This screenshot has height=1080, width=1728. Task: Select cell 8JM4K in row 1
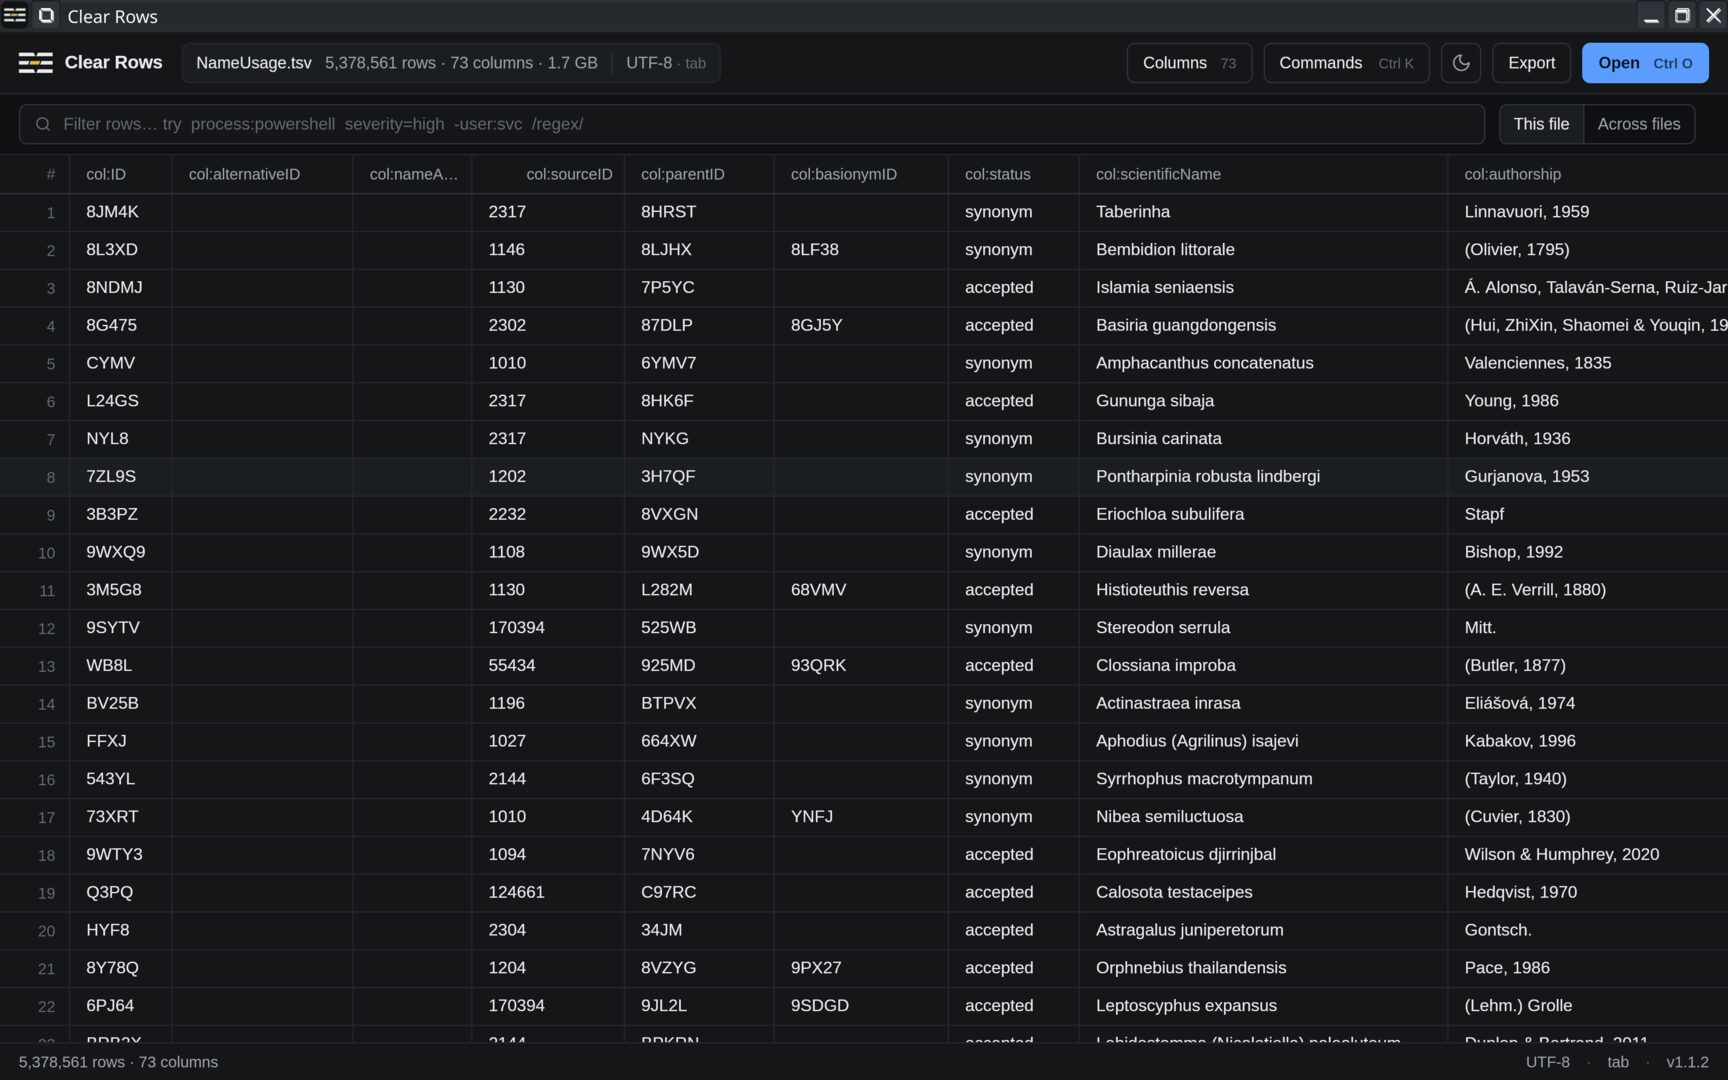click(x=120, y=212)
